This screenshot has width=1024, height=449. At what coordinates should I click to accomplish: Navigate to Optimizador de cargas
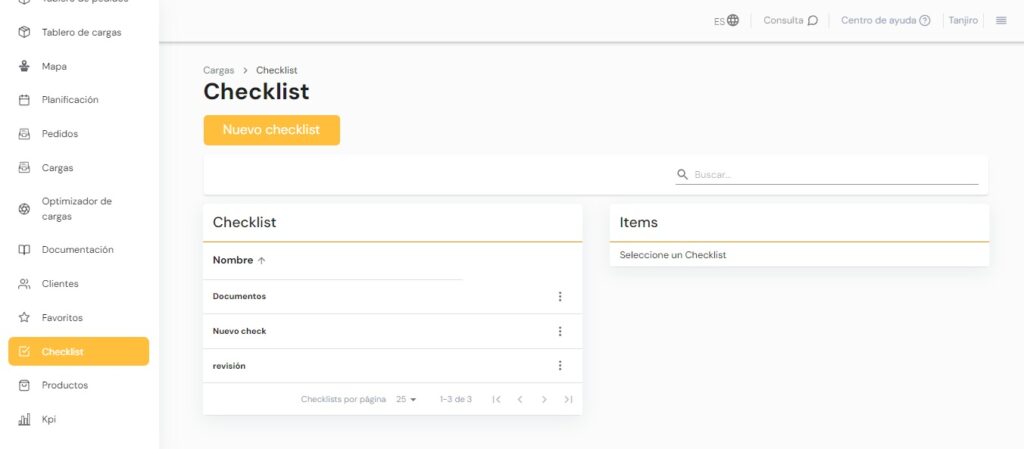click(x=76, y=208)
